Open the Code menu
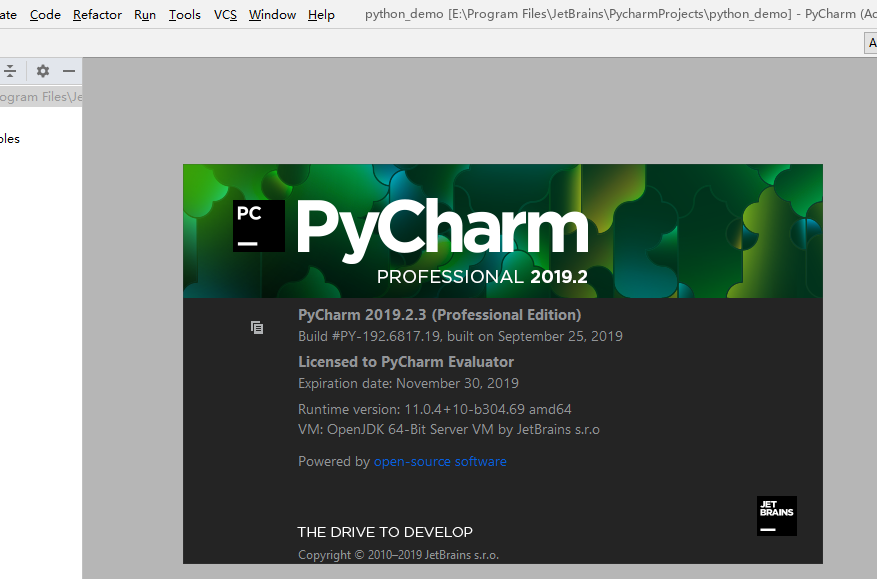 click(45, 15)
